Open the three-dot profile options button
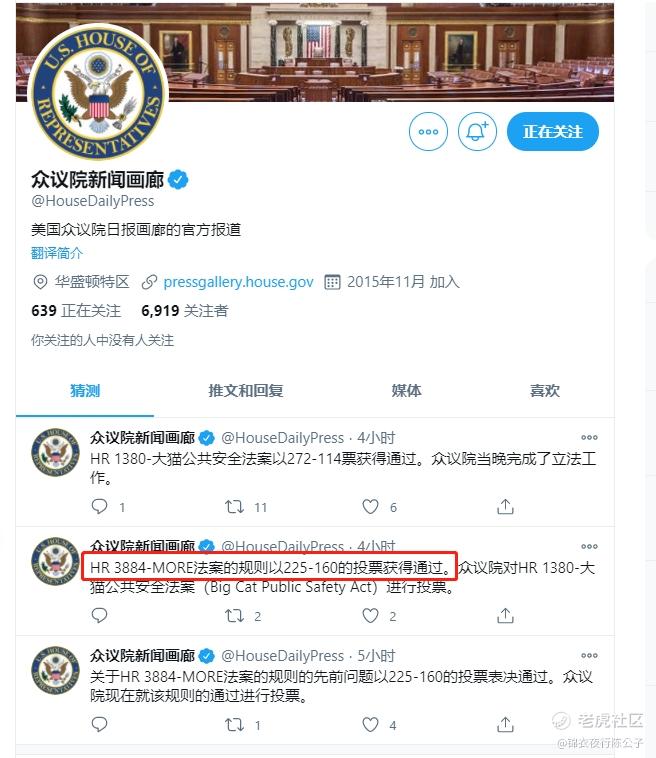Screen dimensions: 656x758 coord(428,131)
